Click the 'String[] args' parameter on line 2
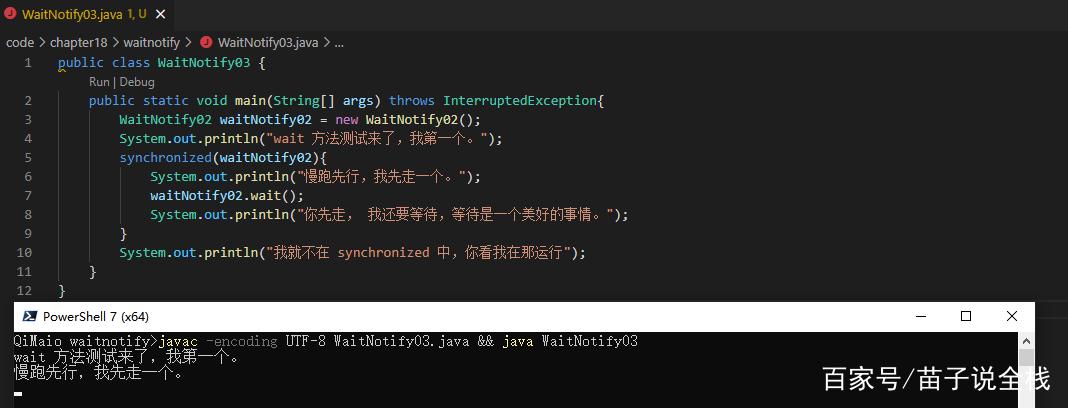 tap(324, 101)
